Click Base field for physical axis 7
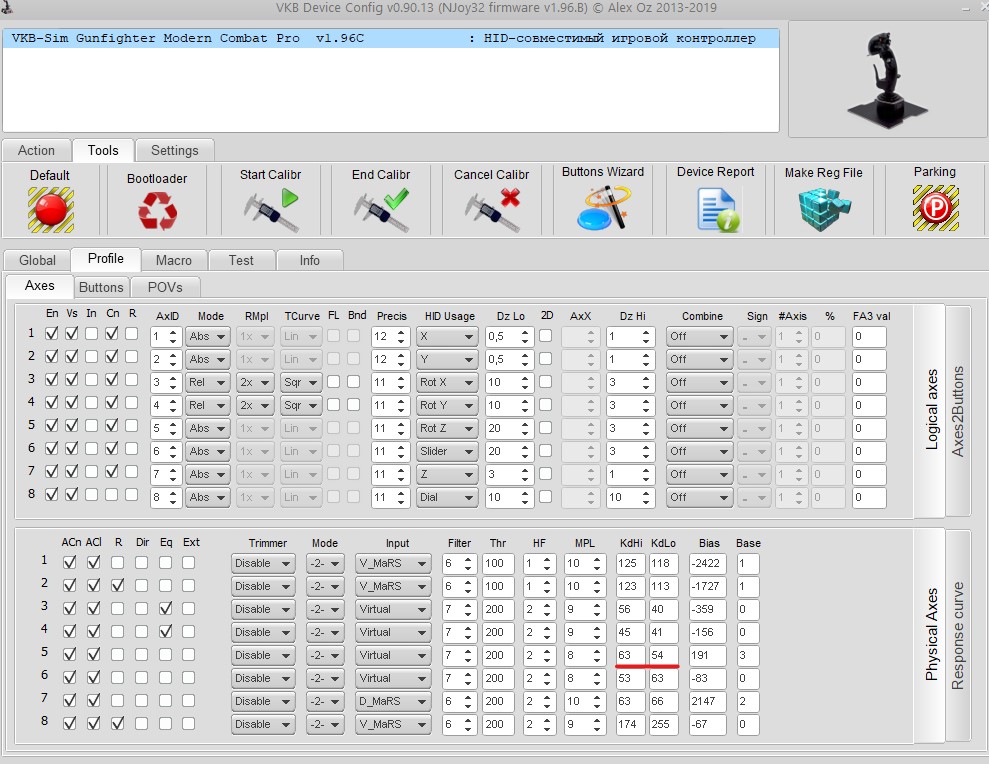Viewport: 989px width, 764px height. click(748, 702)
